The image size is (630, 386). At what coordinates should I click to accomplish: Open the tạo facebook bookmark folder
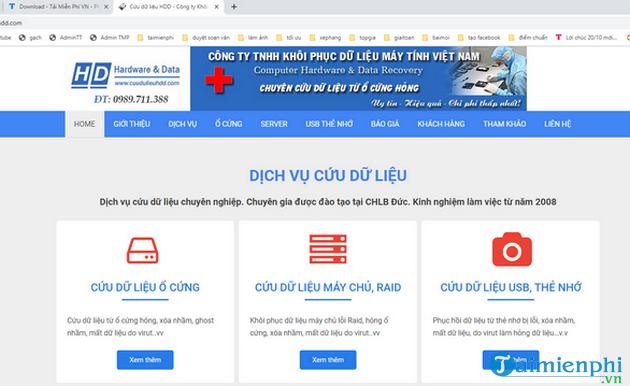coord(479,37)
